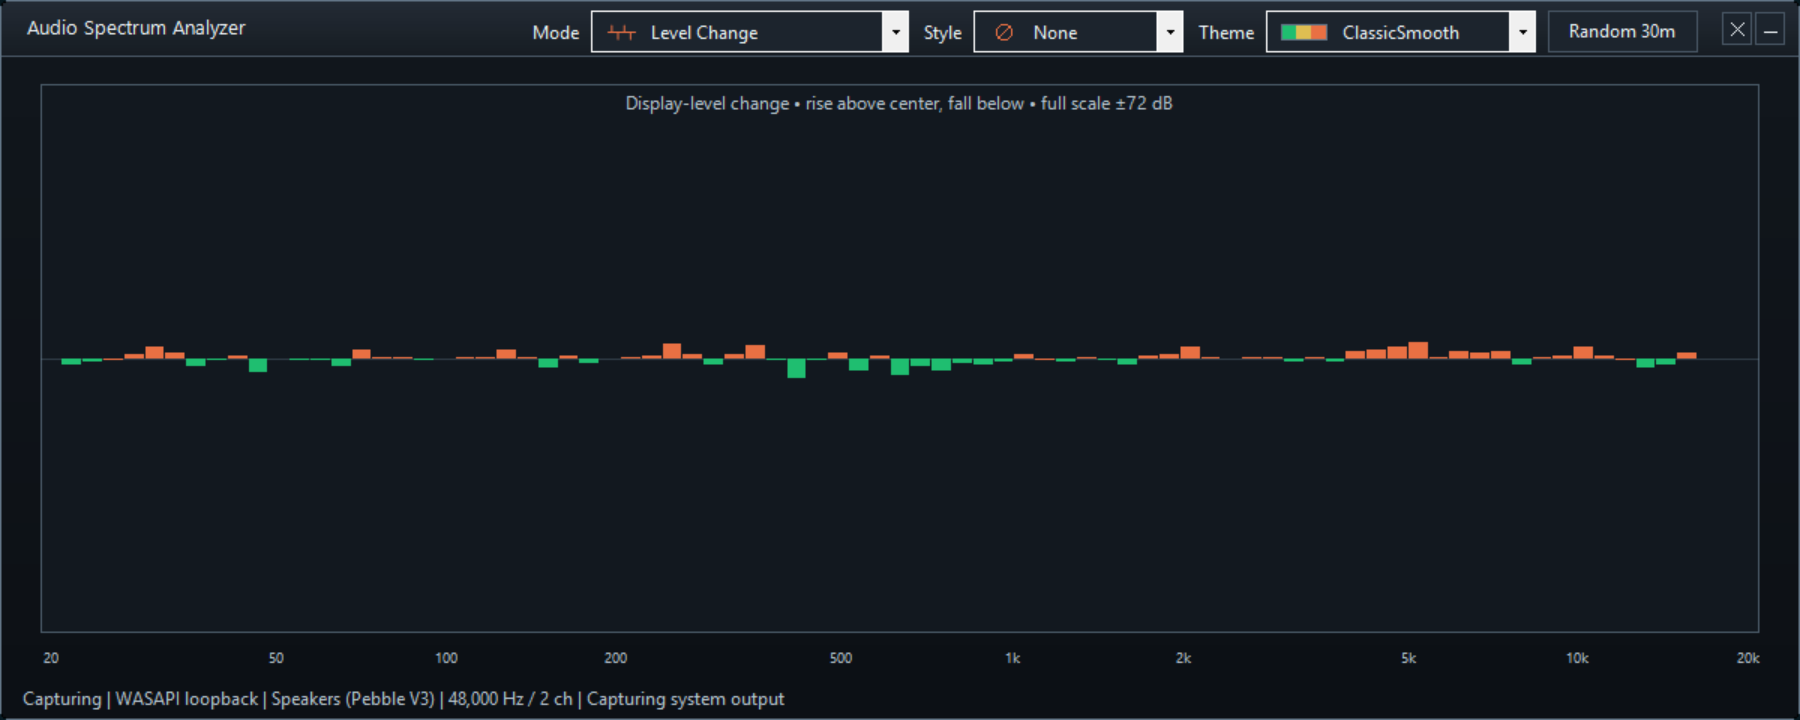The image size is (1800, 720).
Task: Click the None style icon
Action: click(1004, 33)
